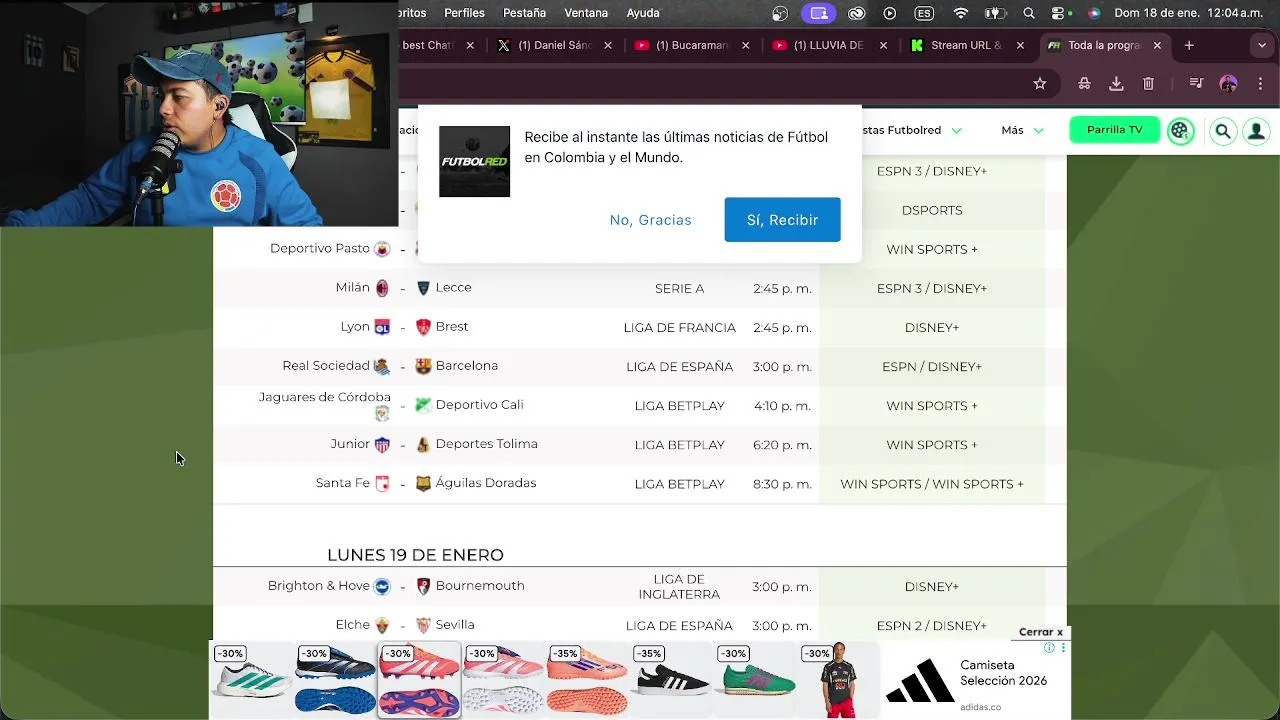1280x720 pixels.
Task: Click the black jersey ad thumbnail
Action: 838,680
